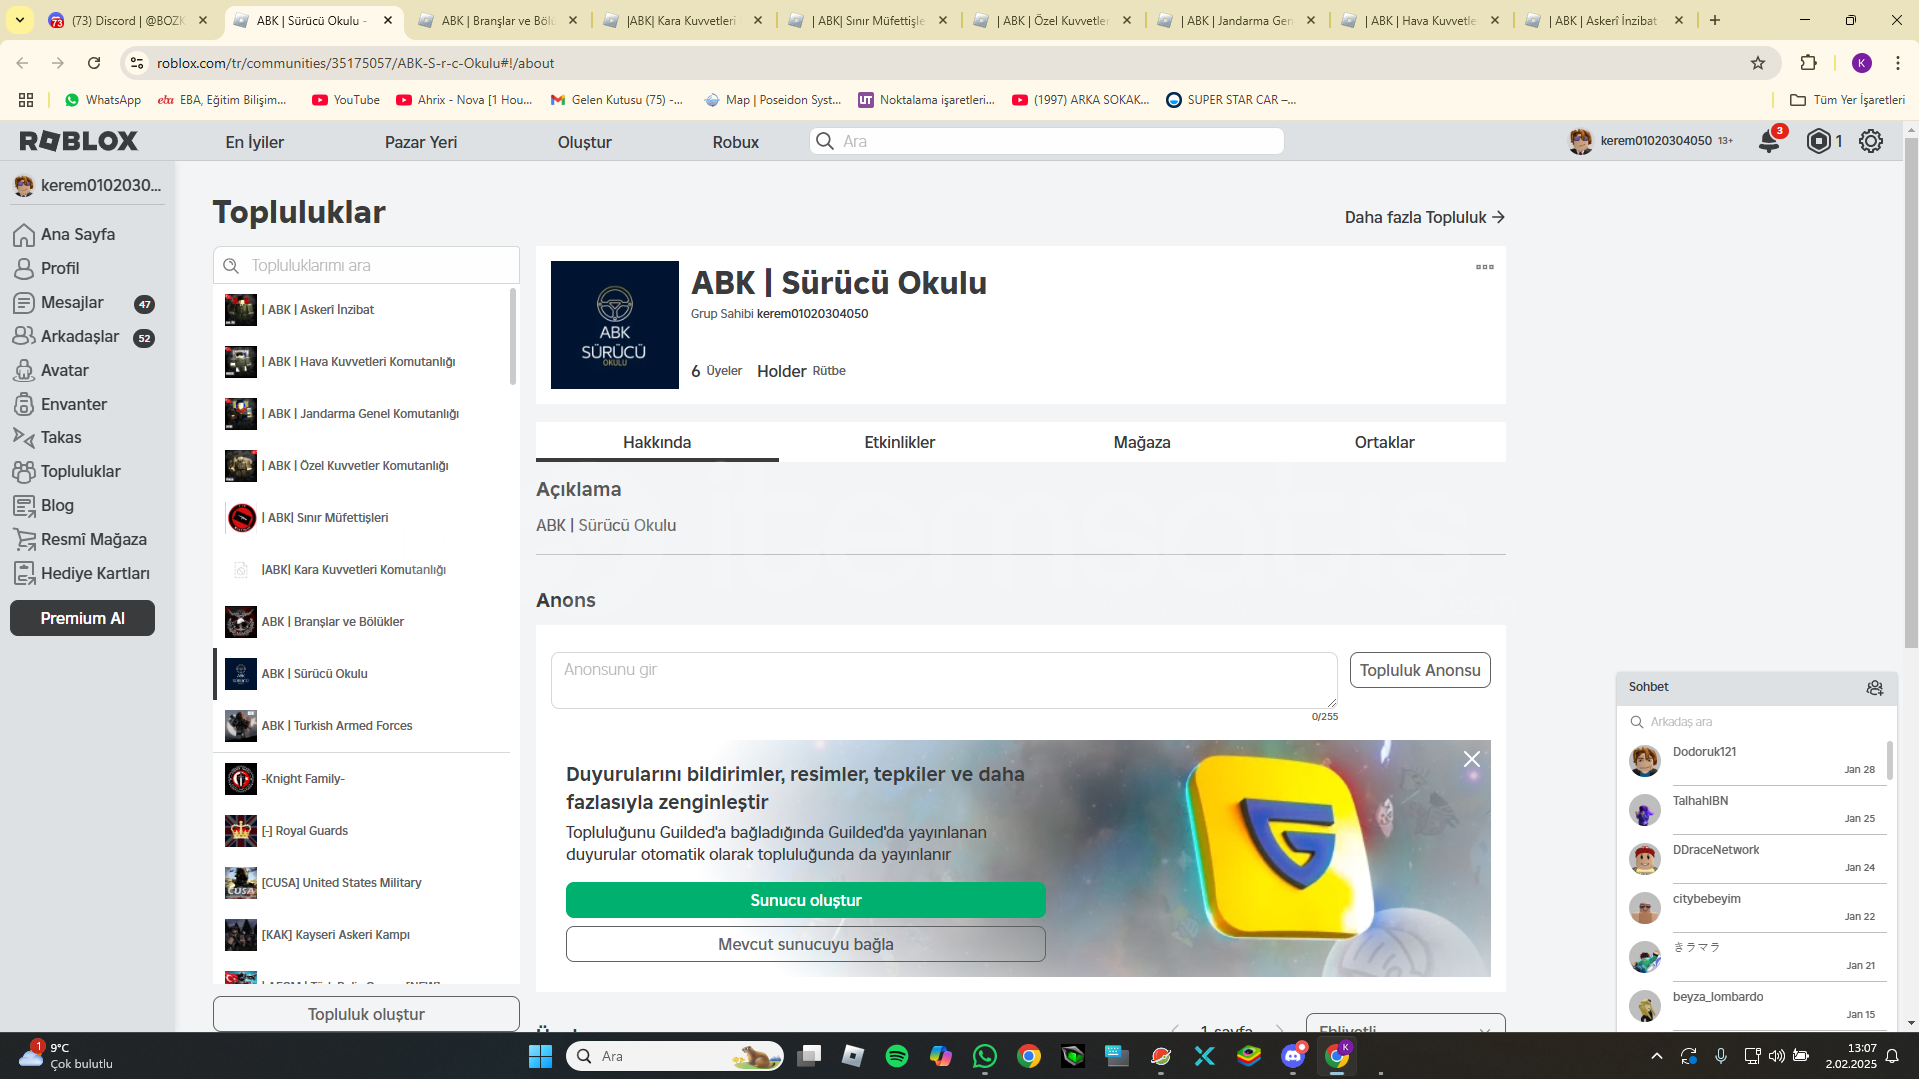Close the Guilded promotion banner

1472,759
